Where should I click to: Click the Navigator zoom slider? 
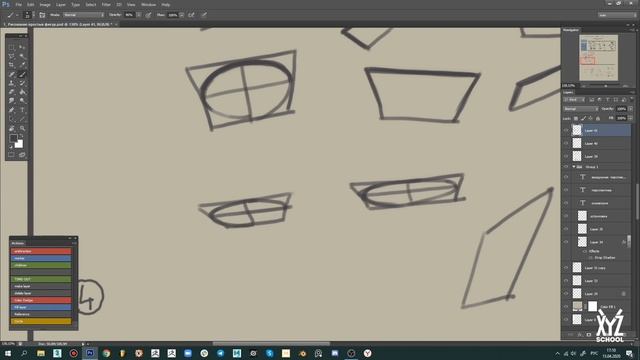pos(605,86)
